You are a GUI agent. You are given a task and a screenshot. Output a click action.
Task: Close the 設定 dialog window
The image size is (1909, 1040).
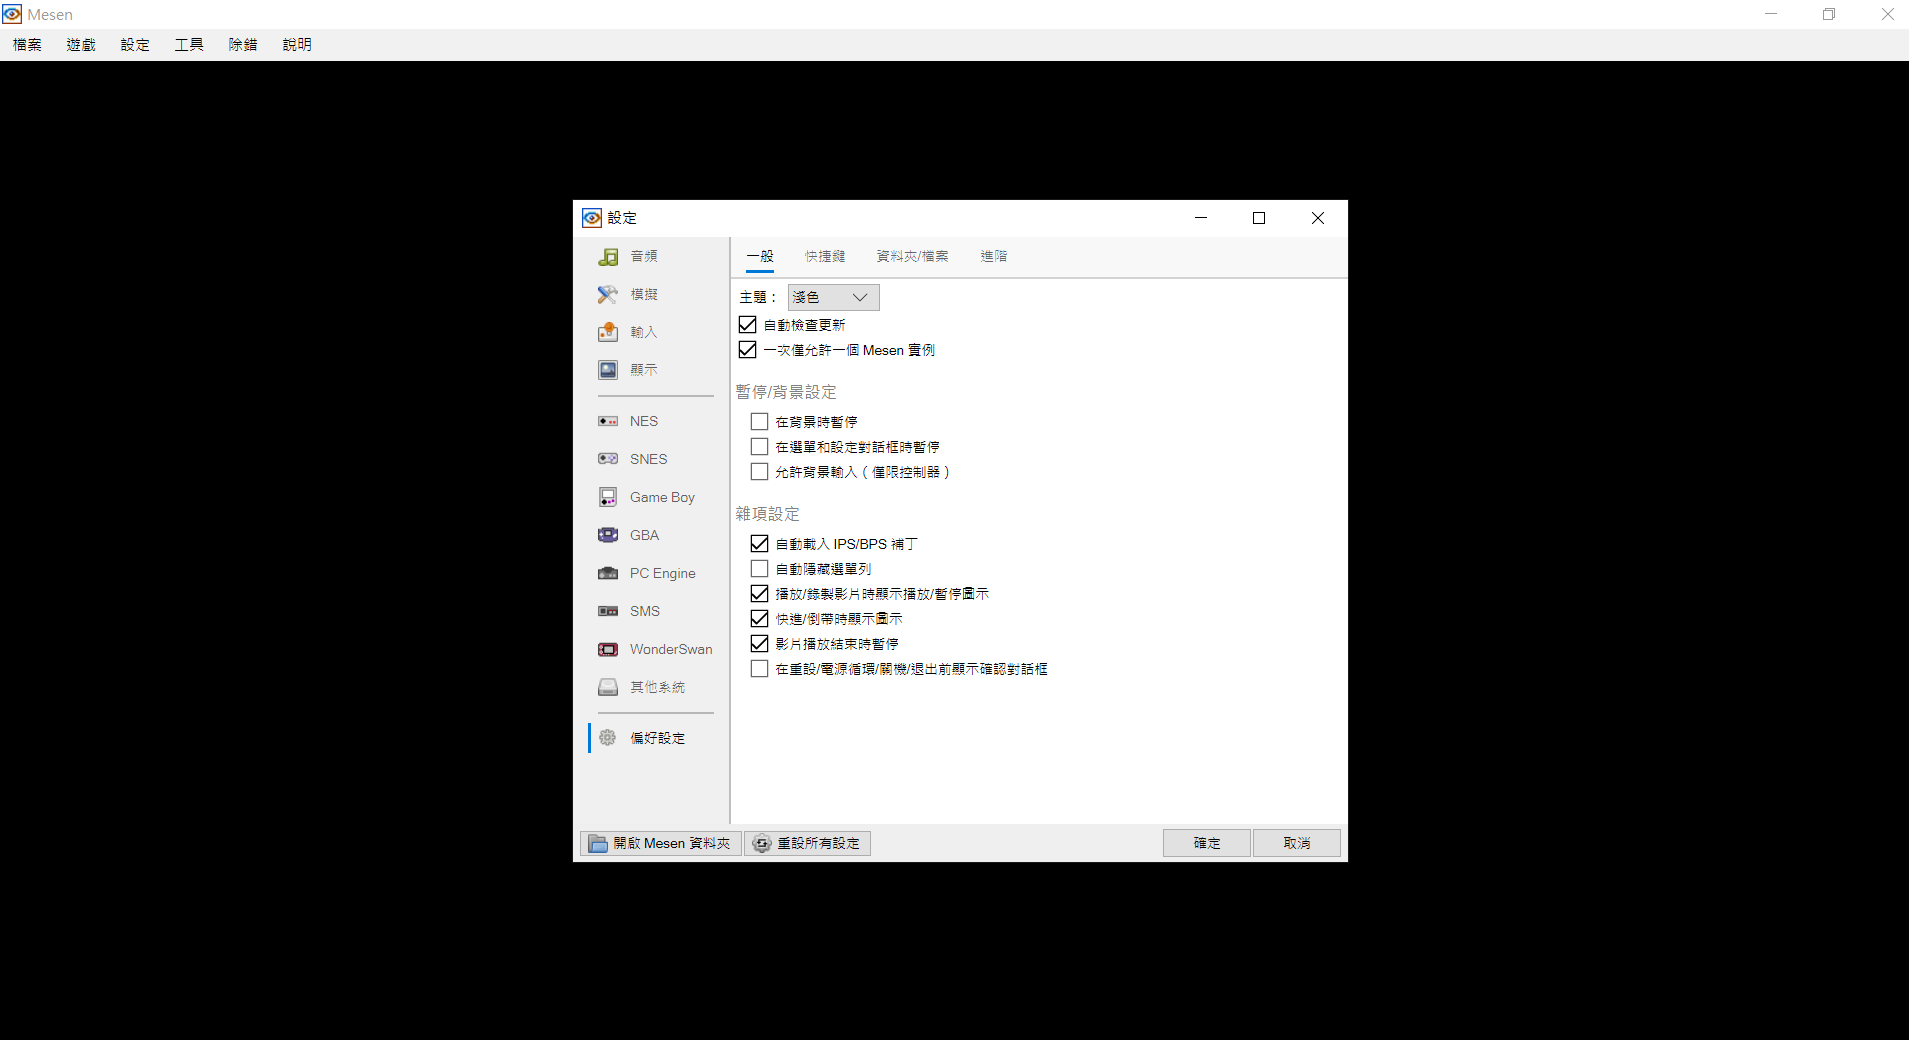[1318, 218]
